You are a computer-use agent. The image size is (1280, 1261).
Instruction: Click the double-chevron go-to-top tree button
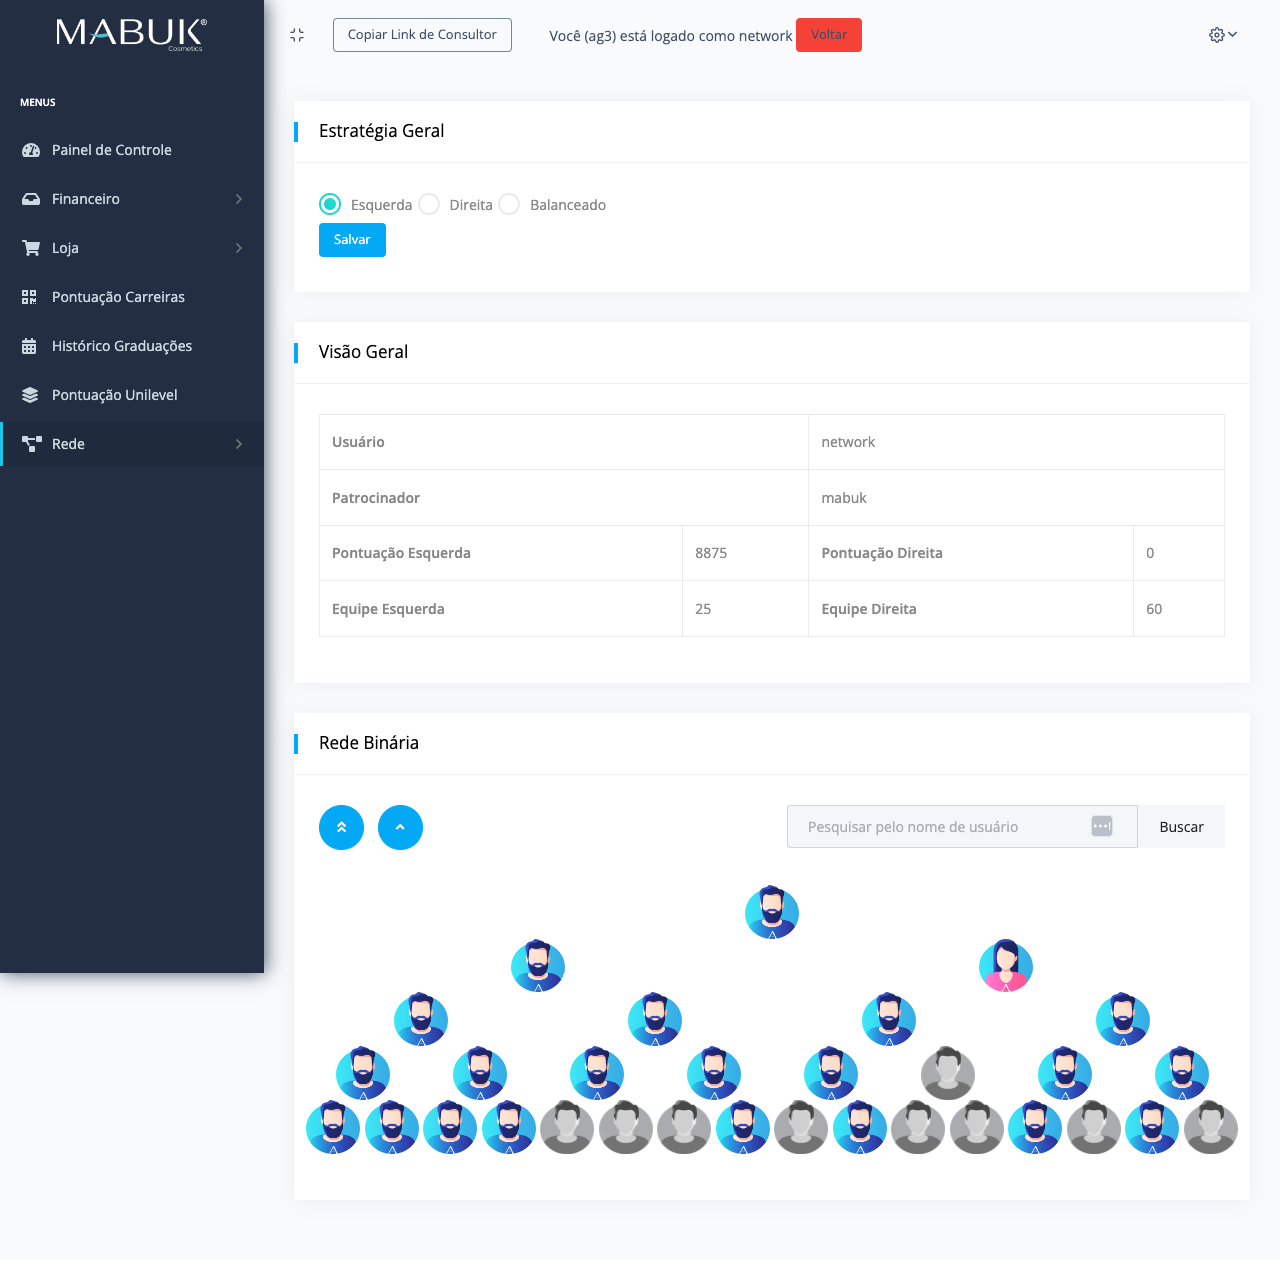pyautogui.click(x=341, y=828)
